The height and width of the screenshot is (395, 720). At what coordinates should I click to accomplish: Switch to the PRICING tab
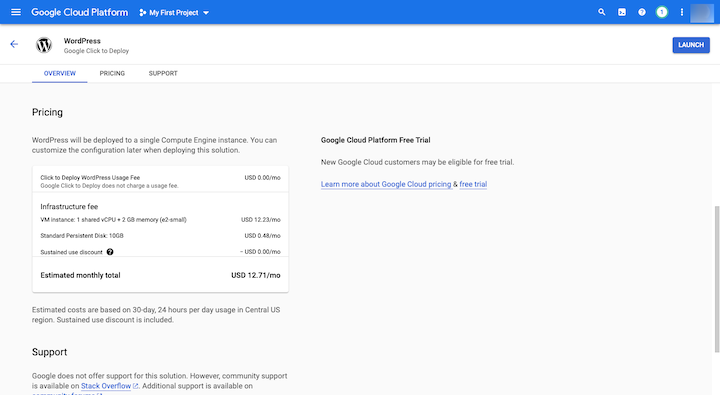point(112,73)
